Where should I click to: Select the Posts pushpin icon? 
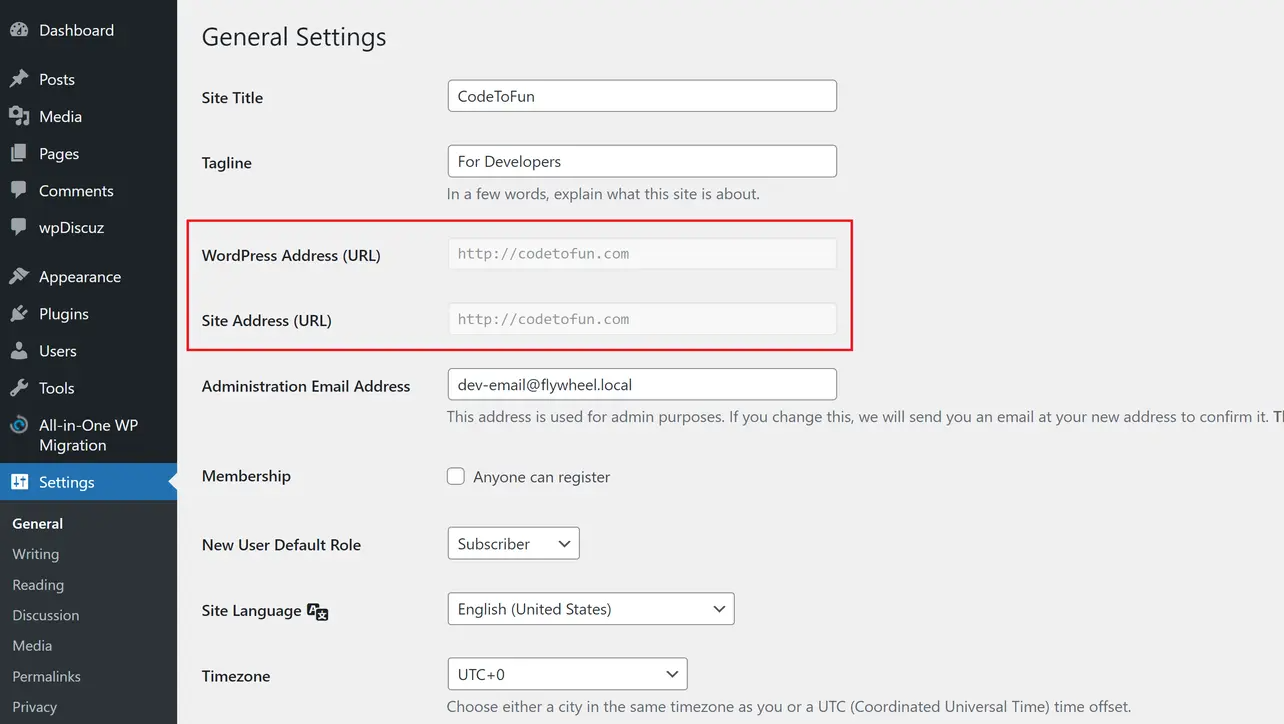[20, 79]
